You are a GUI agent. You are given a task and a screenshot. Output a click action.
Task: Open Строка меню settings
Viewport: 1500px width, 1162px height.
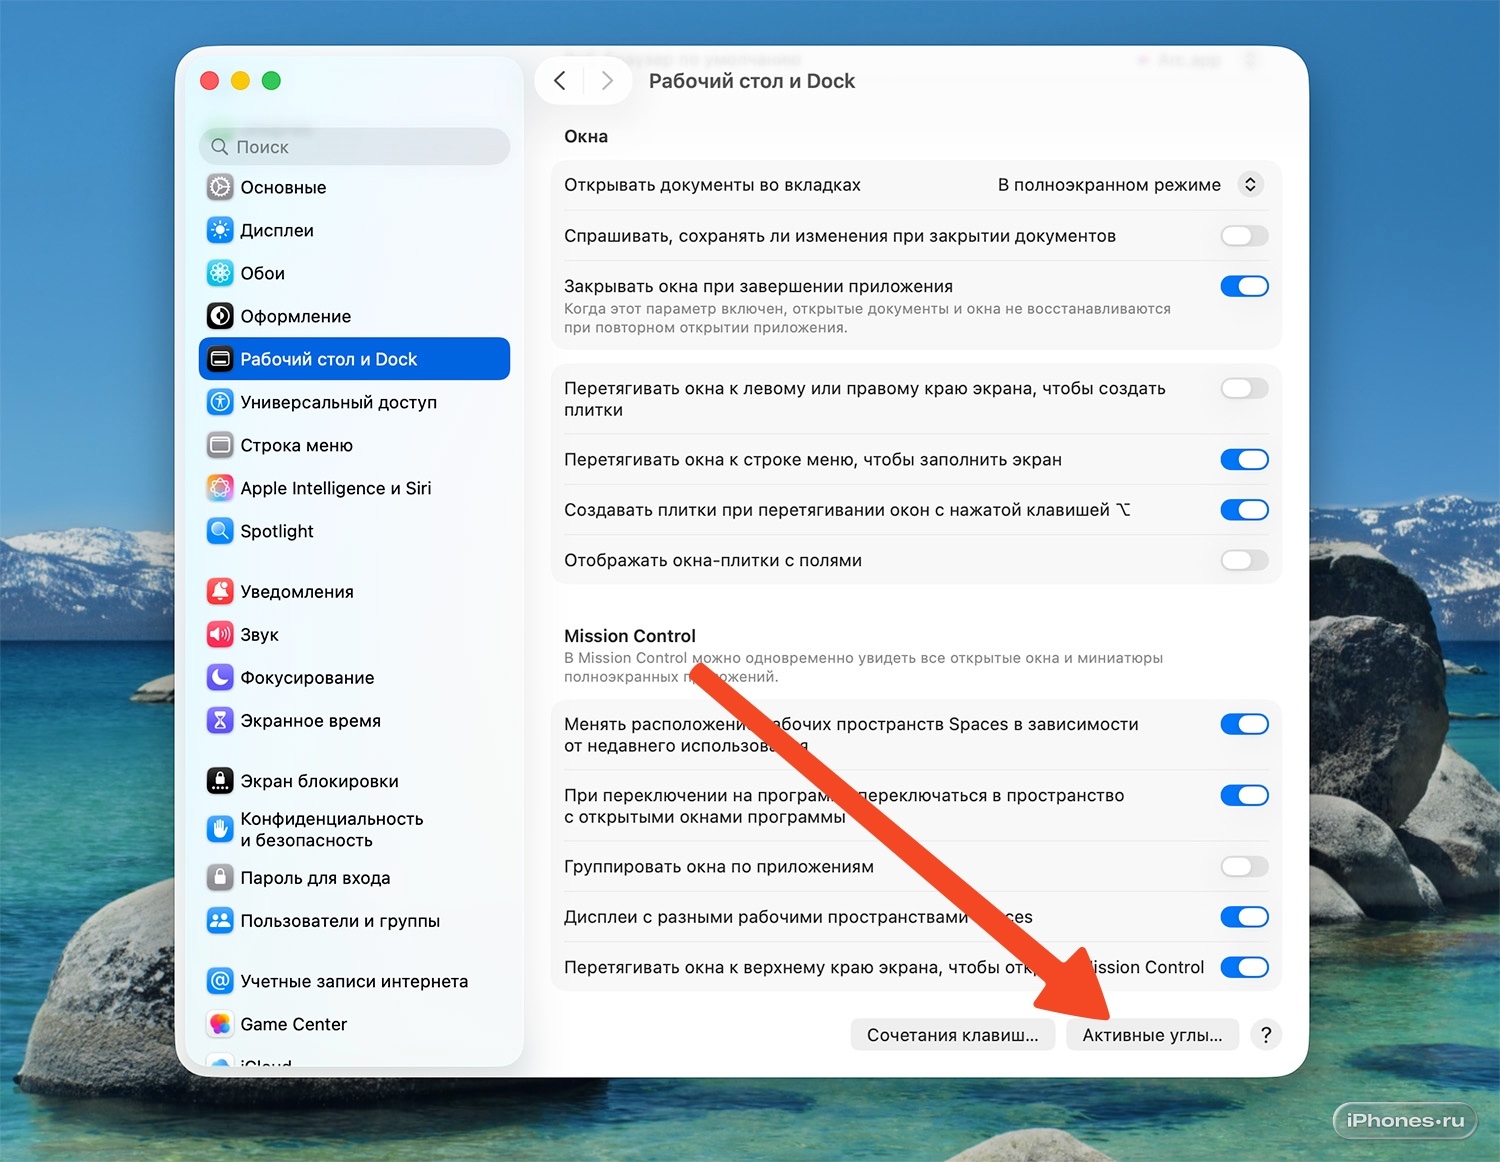tap(354, 445)
